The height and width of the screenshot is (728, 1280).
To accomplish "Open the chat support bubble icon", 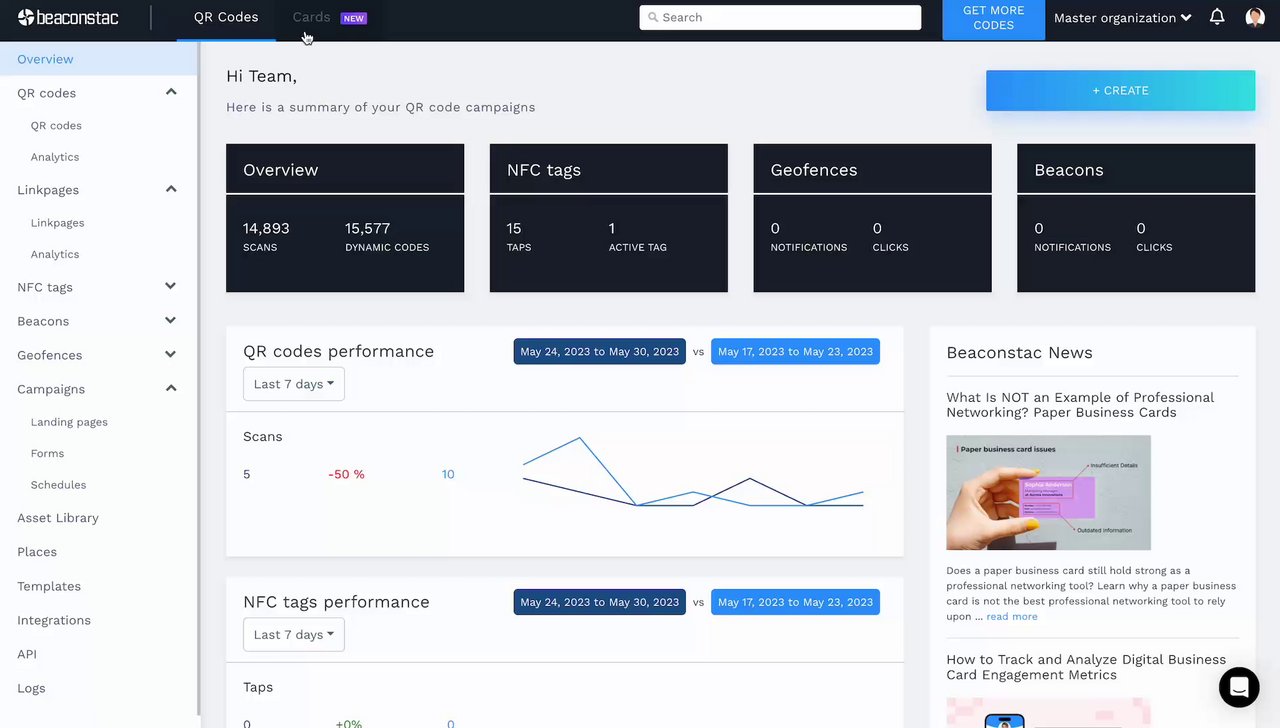I will [1239, 687].
